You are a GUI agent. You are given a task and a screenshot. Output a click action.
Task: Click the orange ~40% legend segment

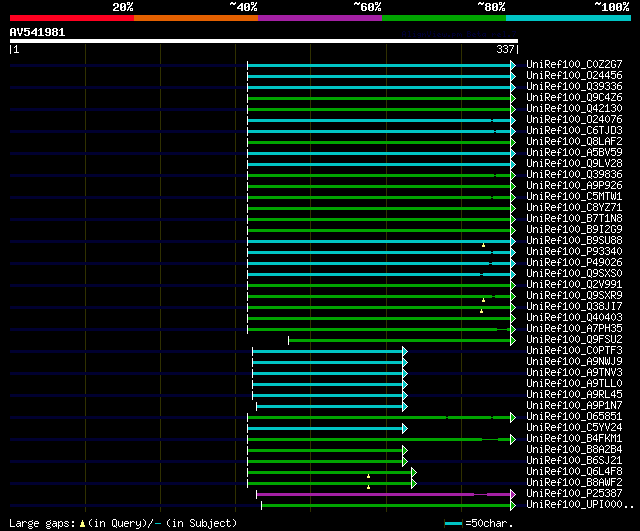click(x=195, y=17)
